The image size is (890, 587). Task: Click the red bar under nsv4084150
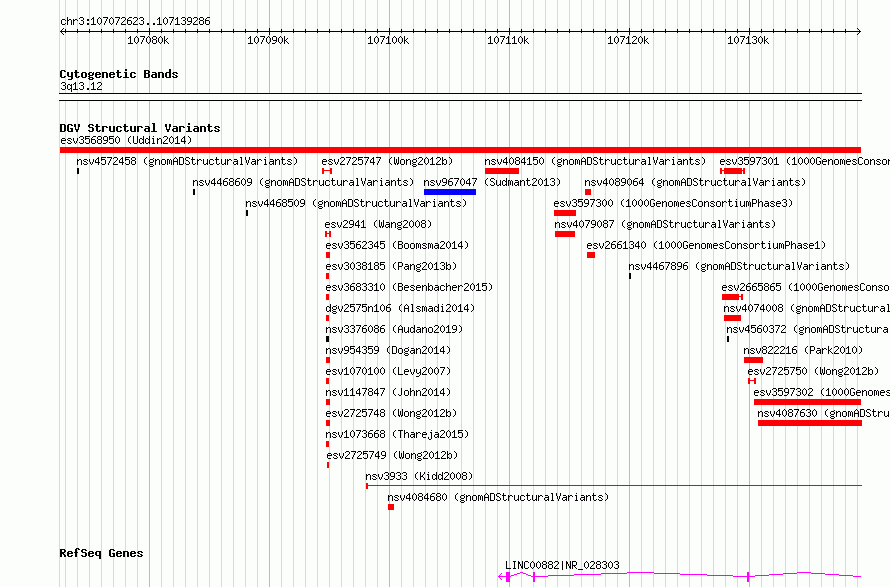coord(502,171)
